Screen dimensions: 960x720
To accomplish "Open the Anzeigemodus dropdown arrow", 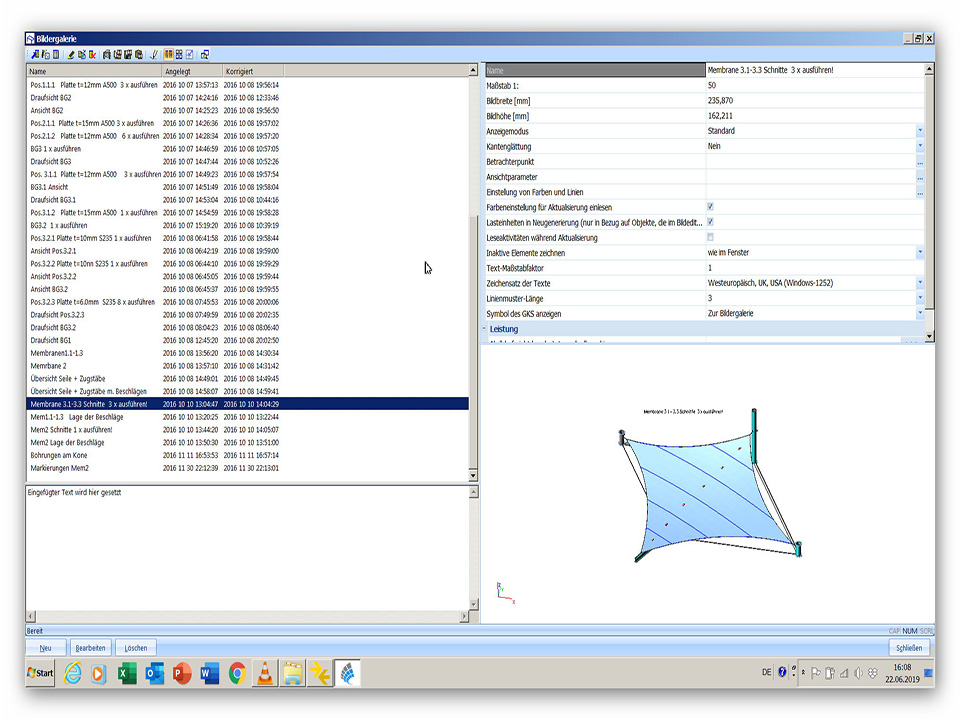I will 919,131.
